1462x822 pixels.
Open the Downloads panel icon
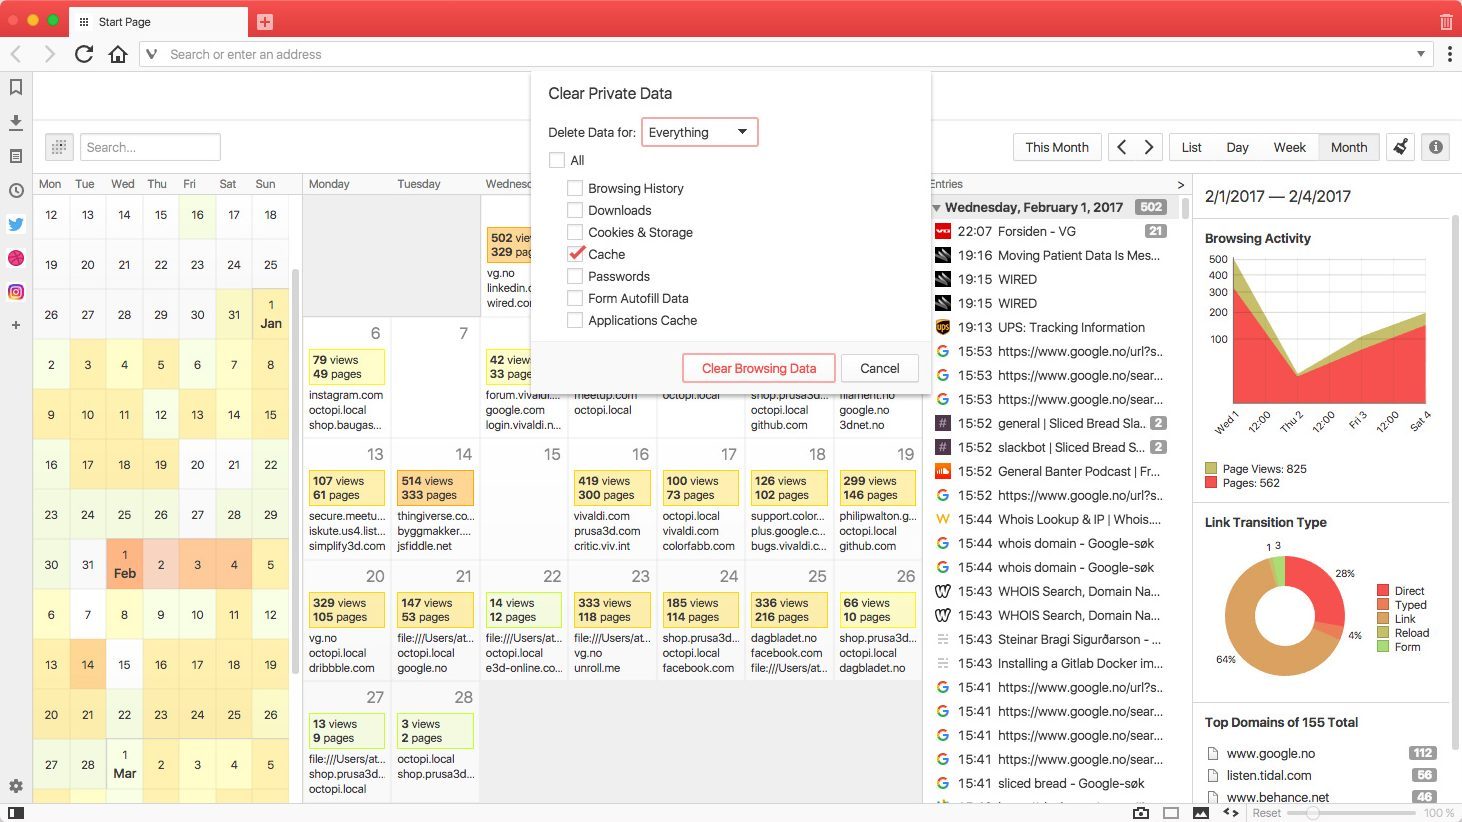point(16,122)
